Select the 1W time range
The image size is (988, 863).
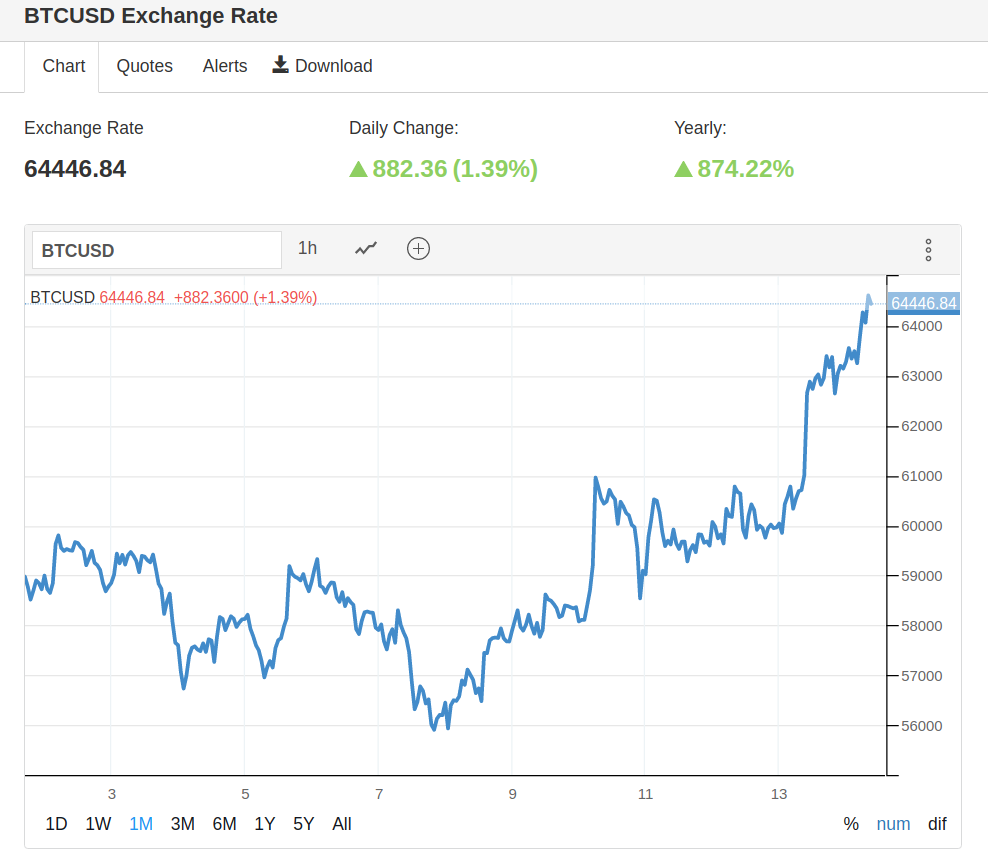click(x=98, y=824)
